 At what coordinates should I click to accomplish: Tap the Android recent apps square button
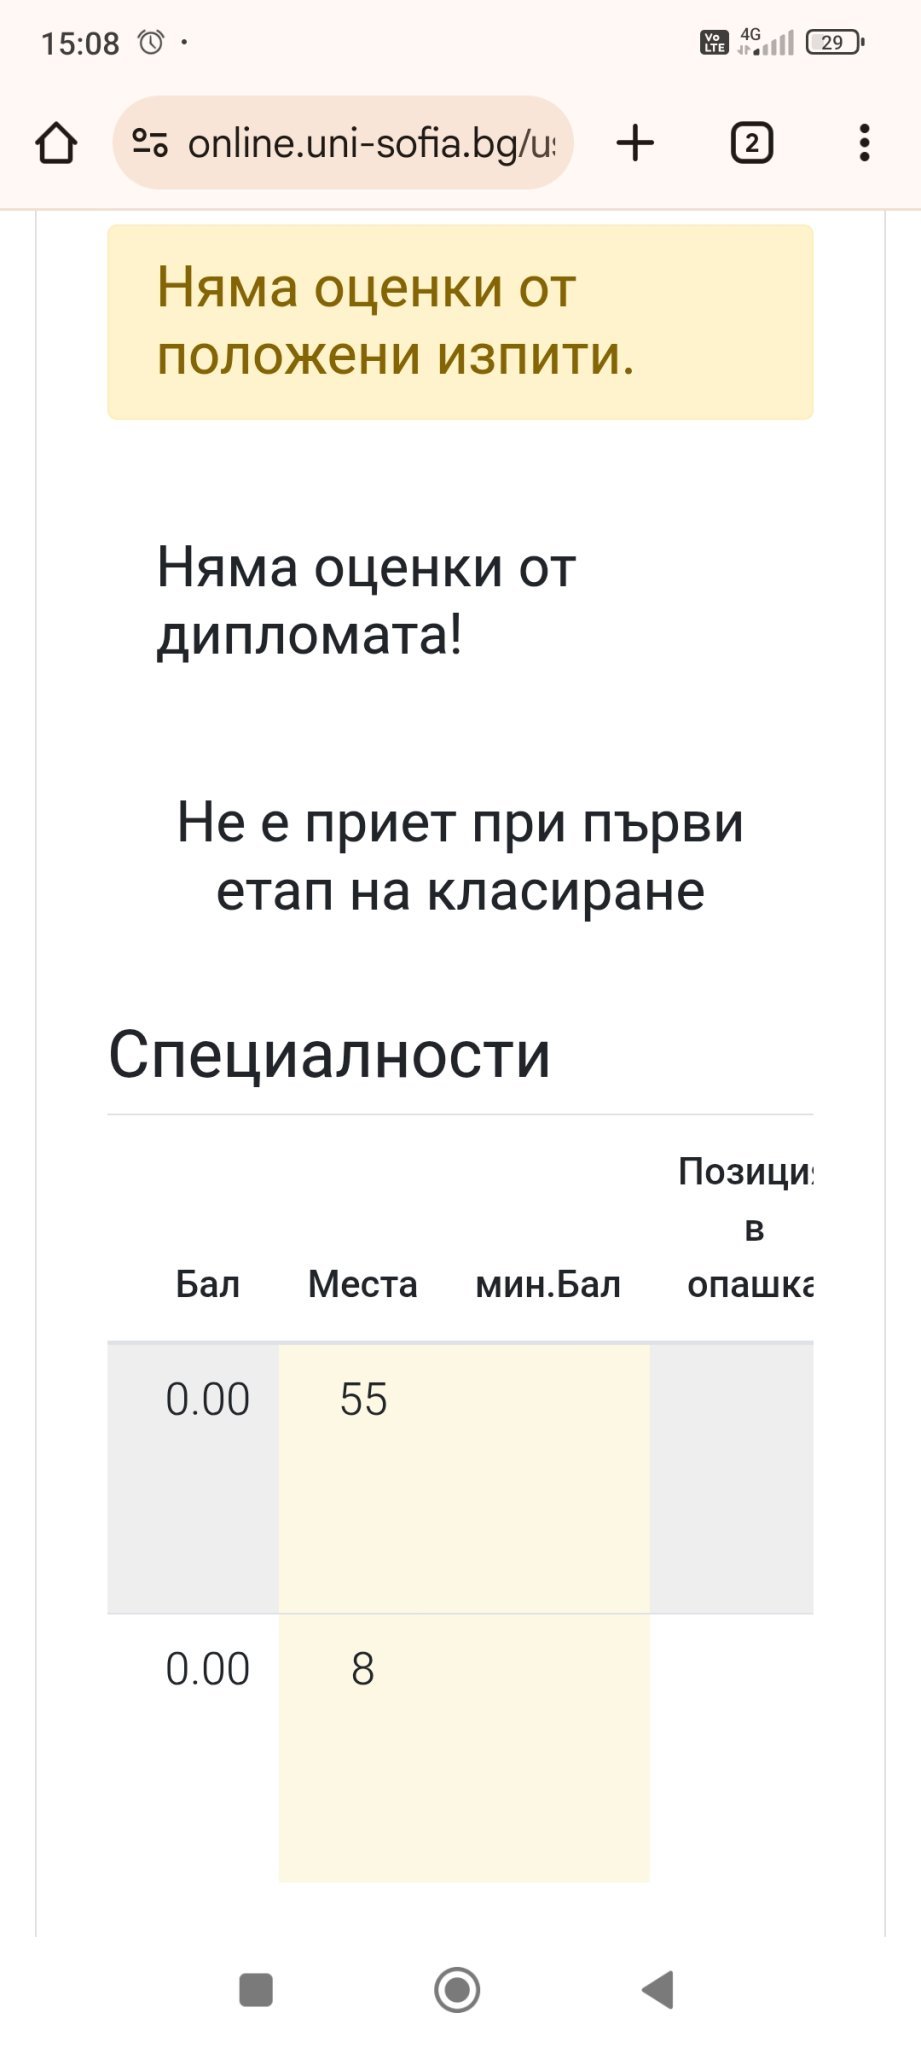pos(256,1989)
